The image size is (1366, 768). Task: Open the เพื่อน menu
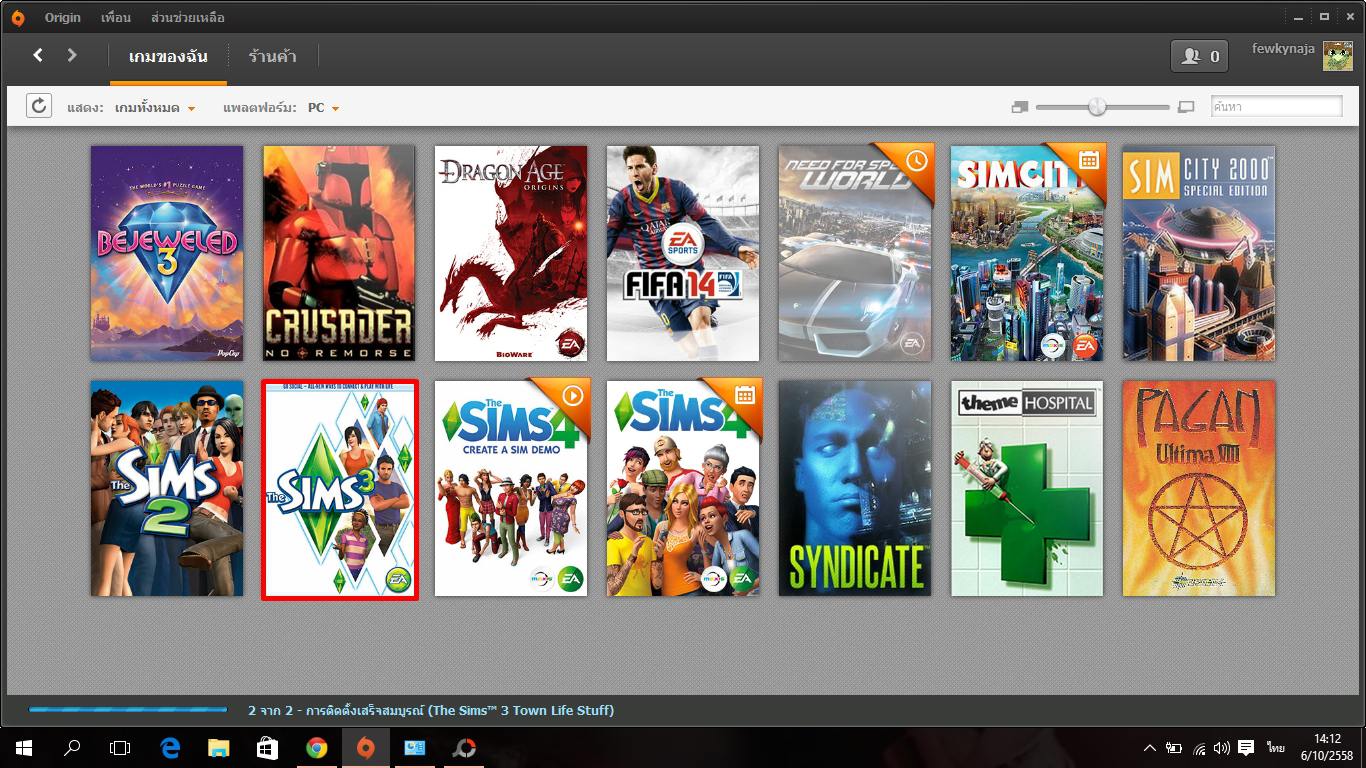click(x=116, y=18)
